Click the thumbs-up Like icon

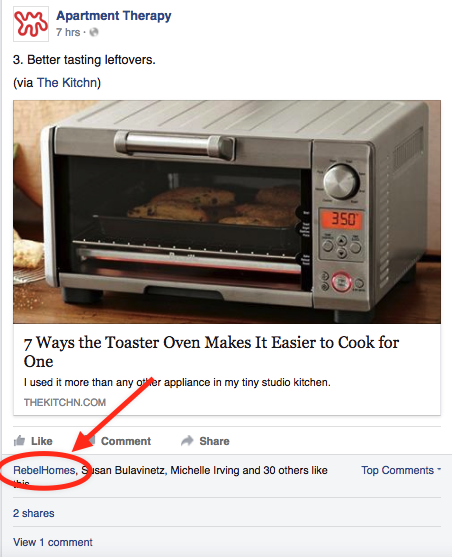(x=19, y=441)
